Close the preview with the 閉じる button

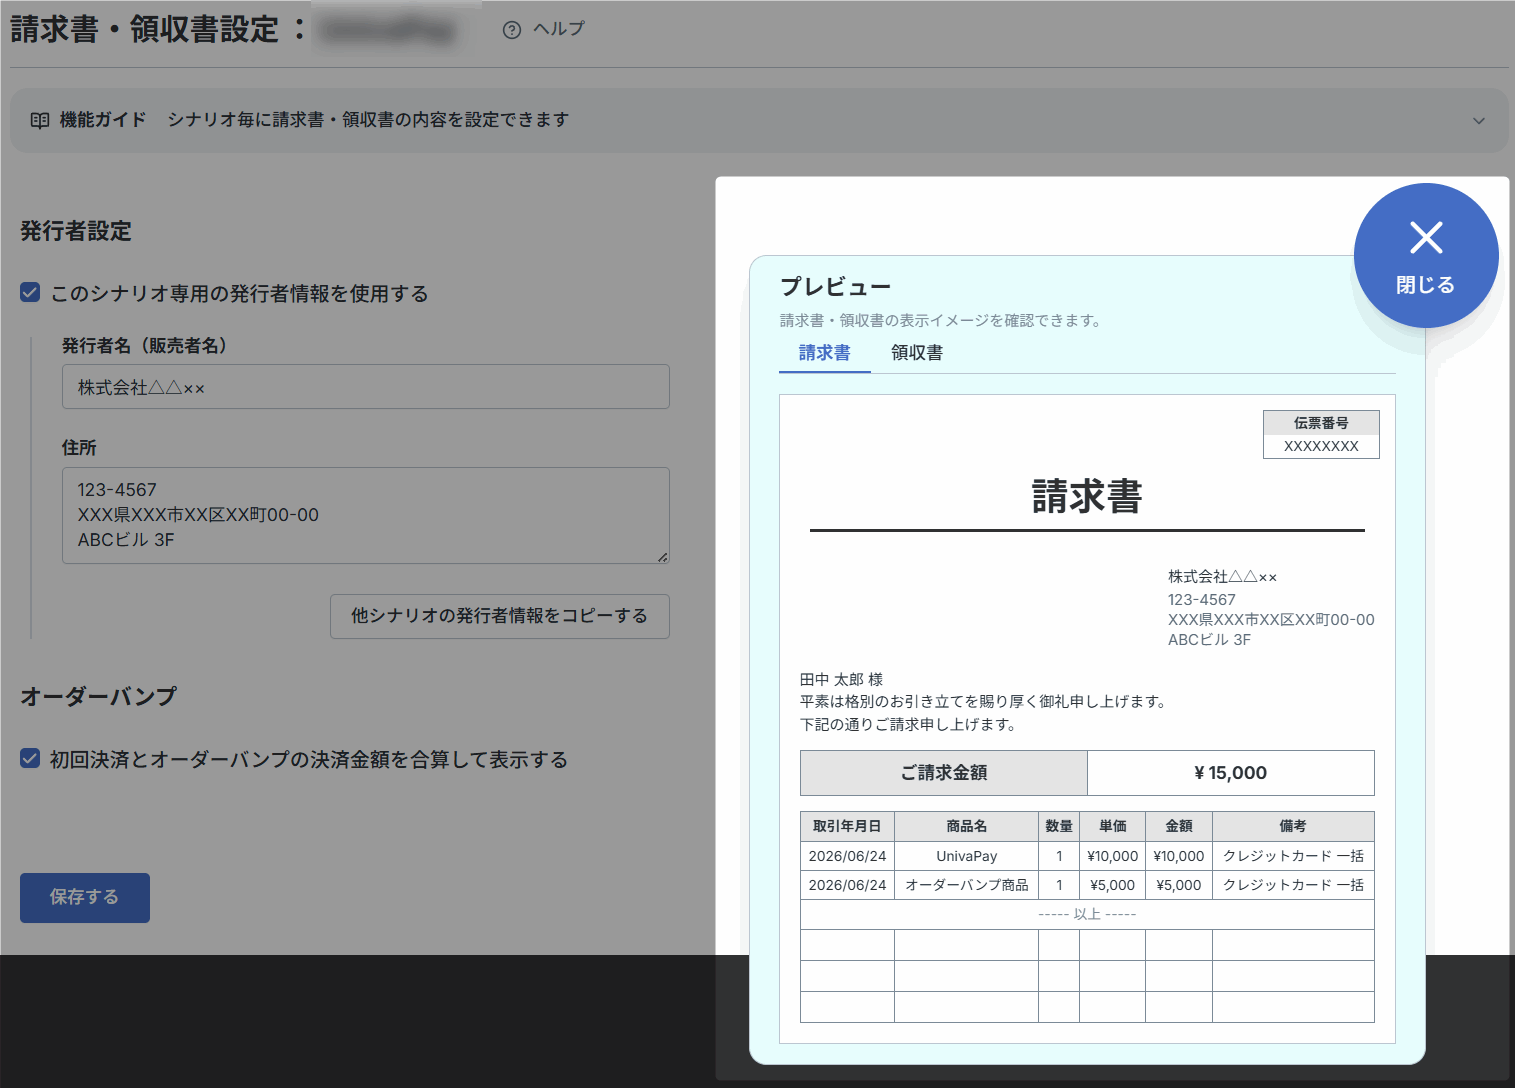(1426, 255)
